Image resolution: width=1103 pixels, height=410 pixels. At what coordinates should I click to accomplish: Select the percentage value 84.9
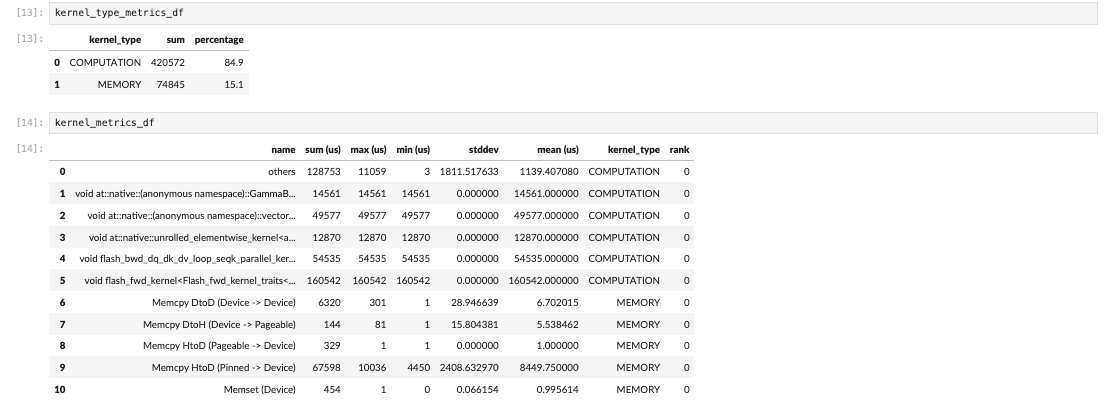234,63
